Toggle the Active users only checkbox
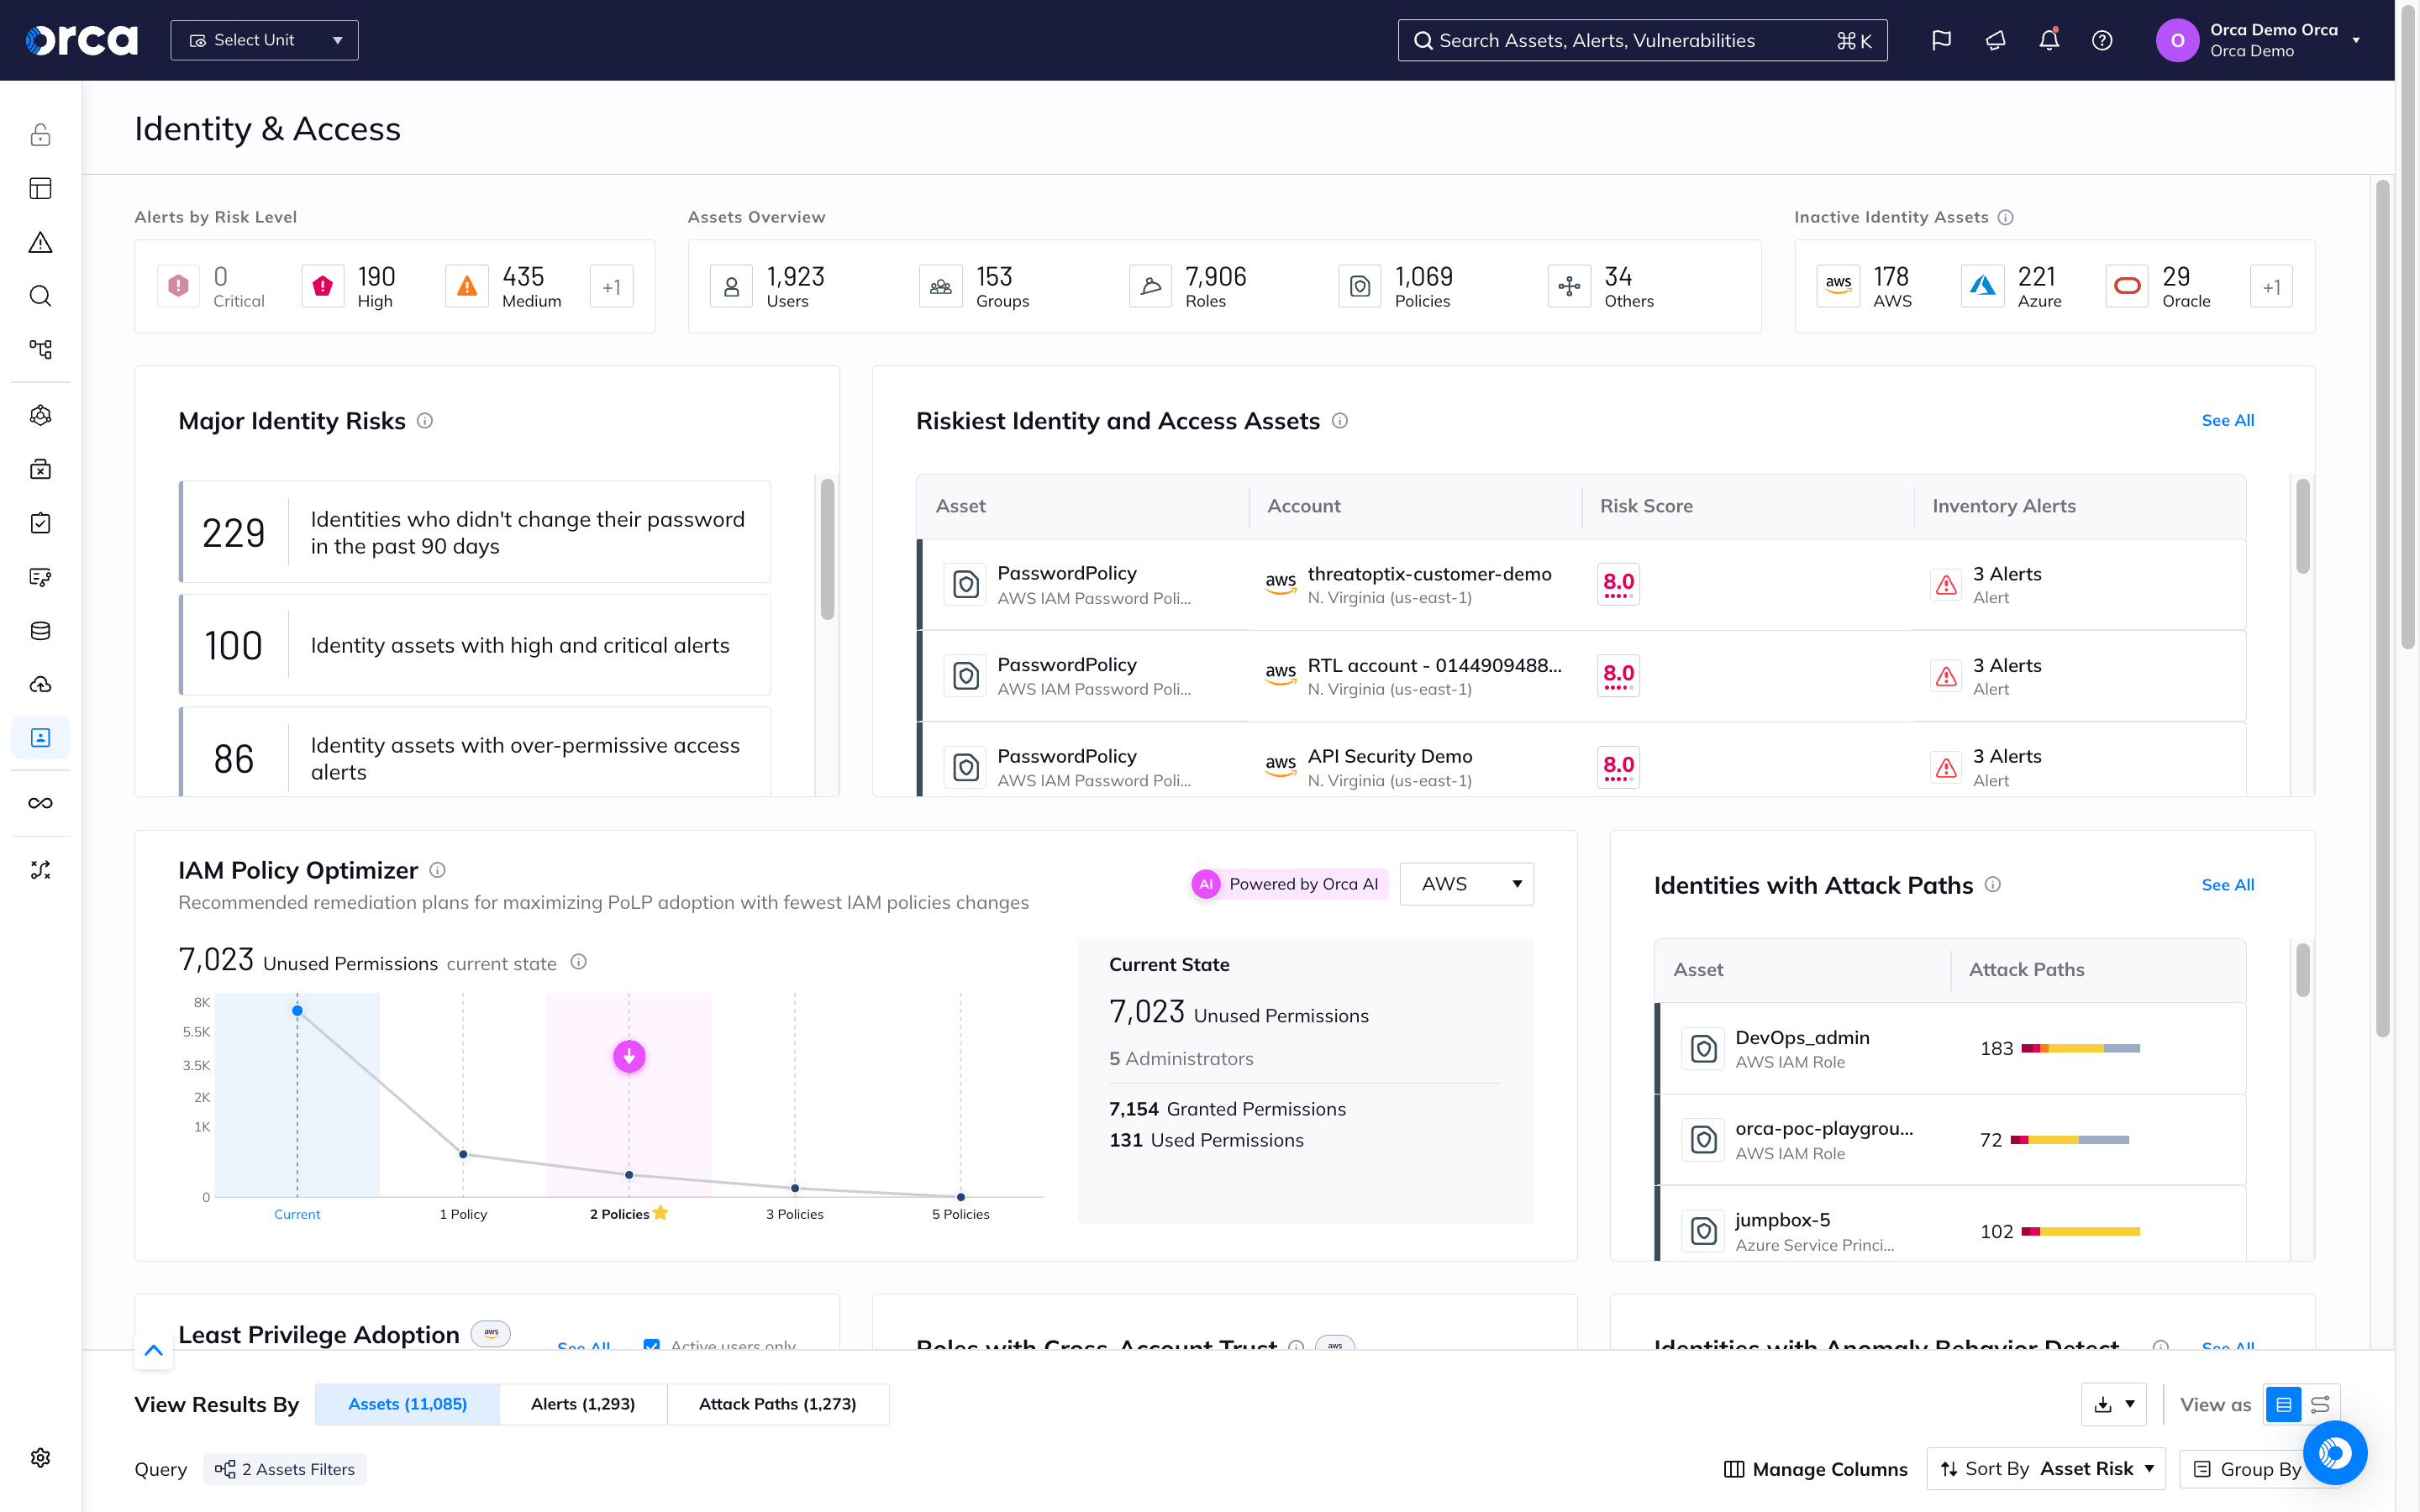 click(652, 1345)
